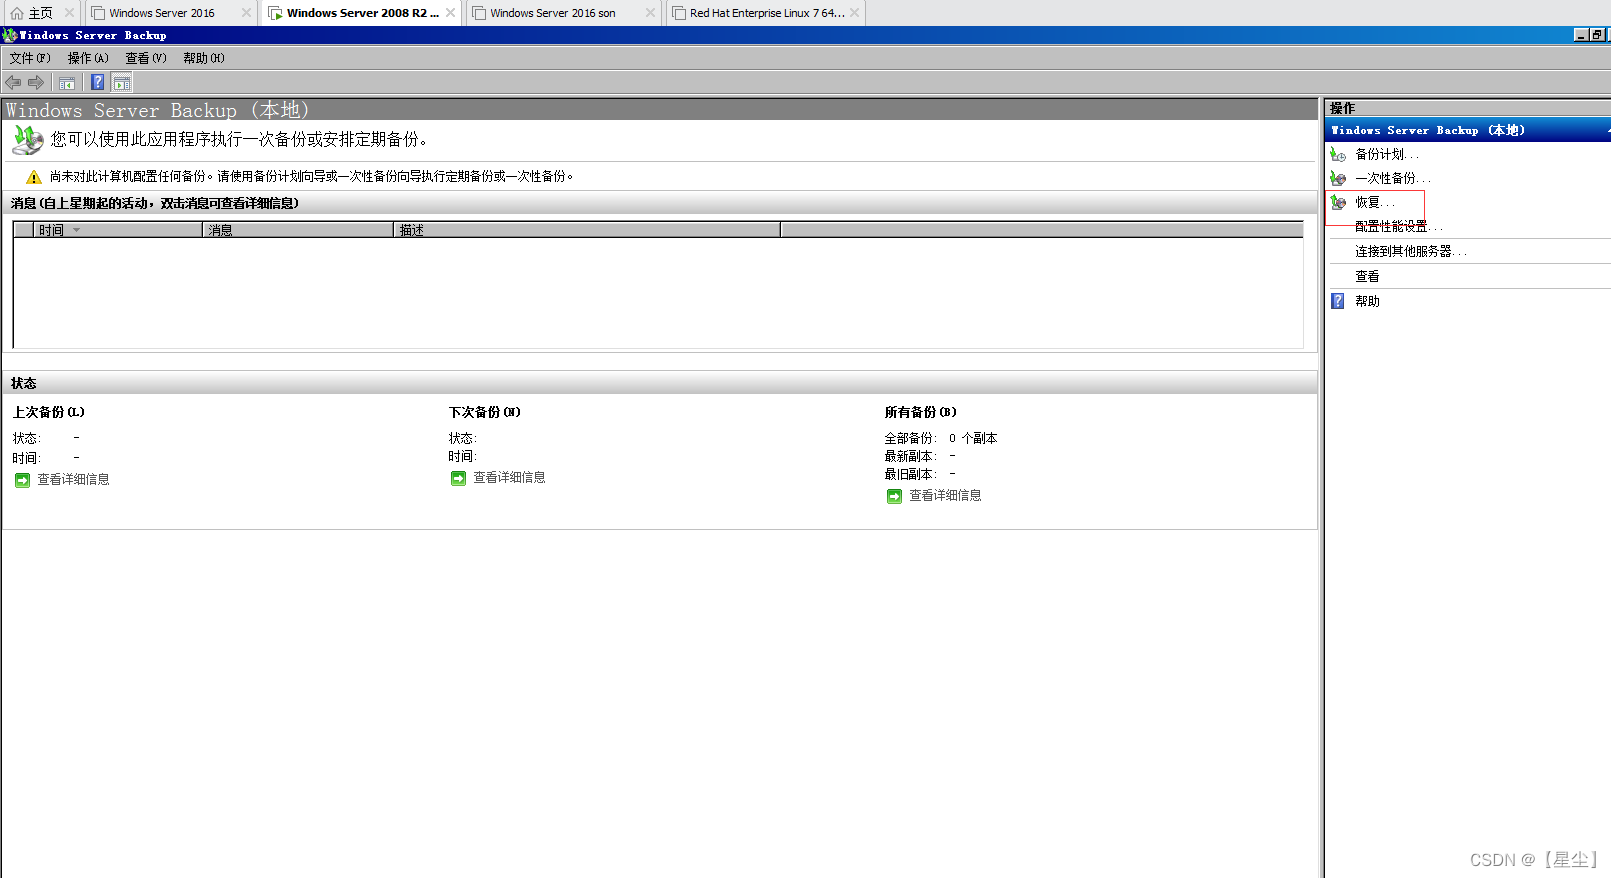The height and width of the screenshot is (878, 1611).
Task: Click the Back arrow toolbar icon
Action: pos(13,83)
